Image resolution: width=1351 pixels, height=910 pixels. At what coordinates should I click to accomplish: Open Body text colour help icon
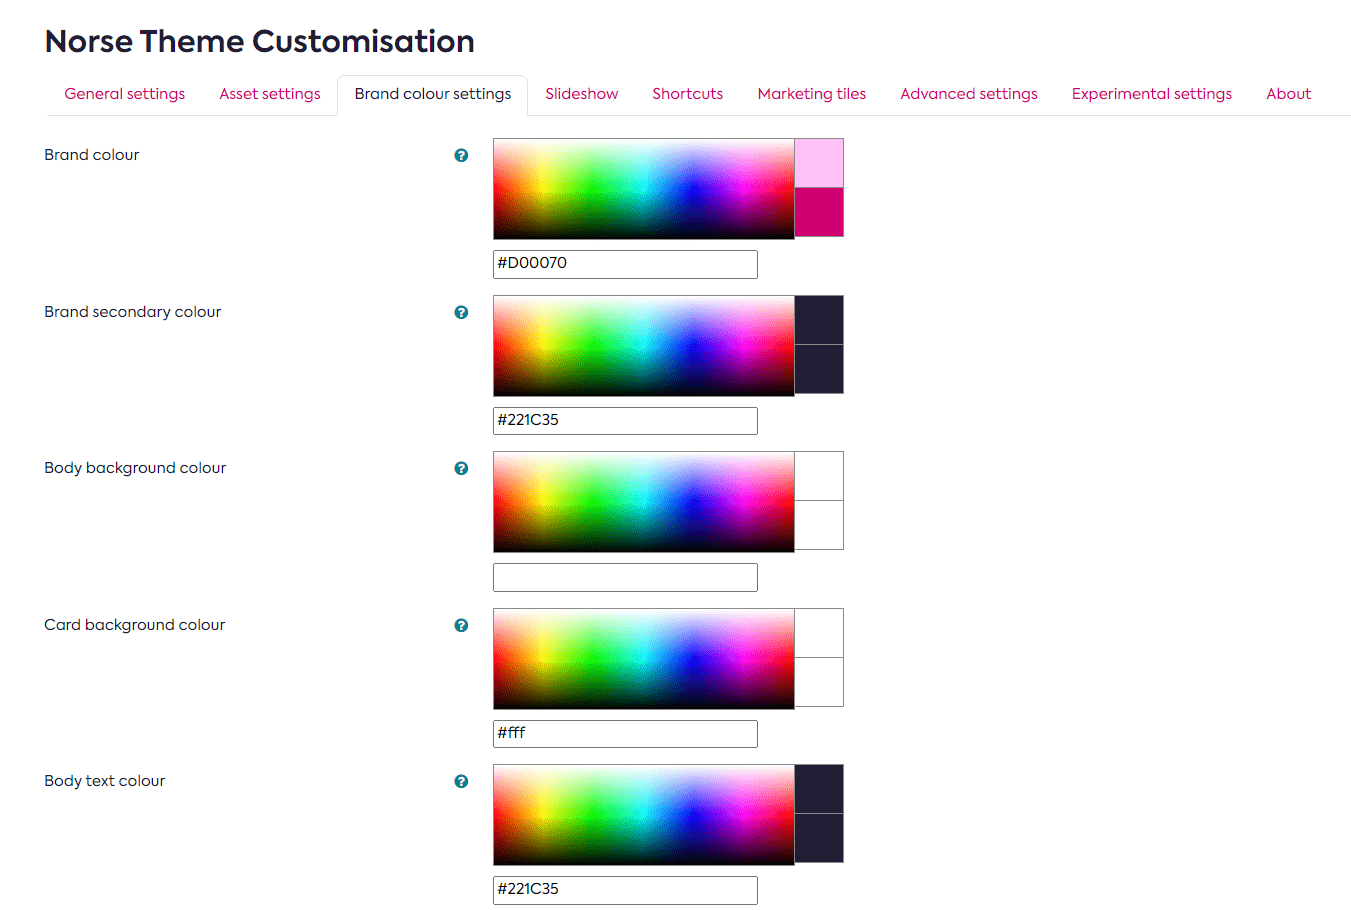tap(461, 782)
